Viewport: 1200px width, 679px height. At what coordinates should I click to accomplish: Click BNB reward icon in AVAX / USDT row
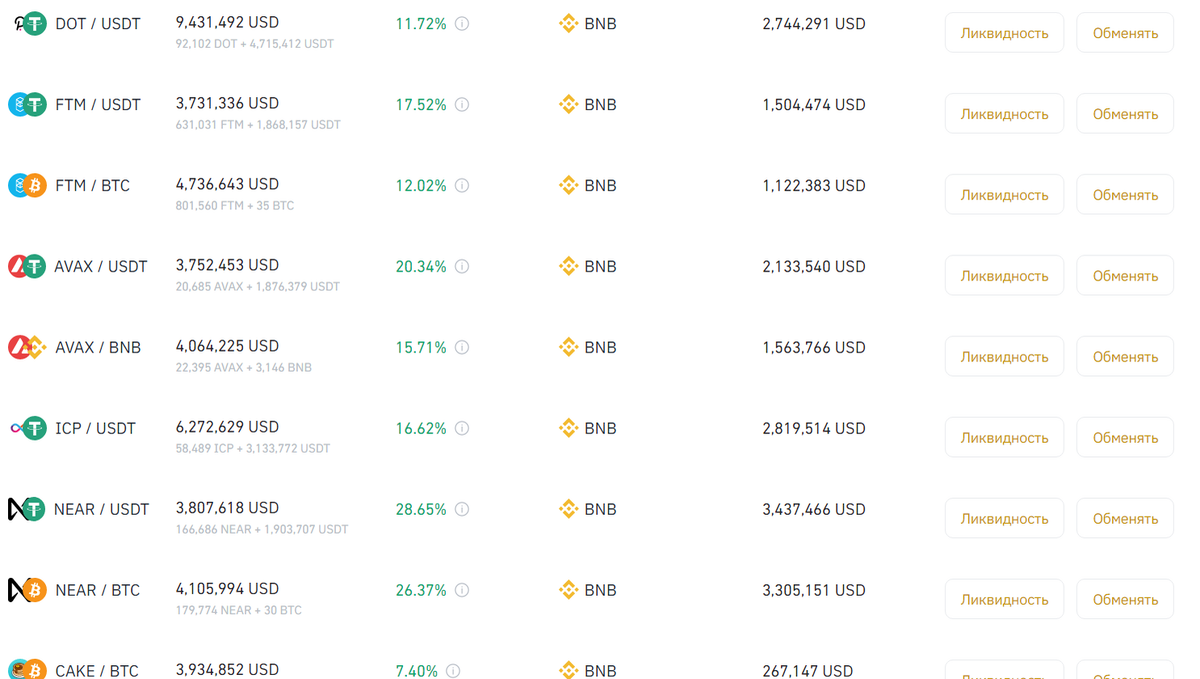pyautogui.click(x=568, y=266)
